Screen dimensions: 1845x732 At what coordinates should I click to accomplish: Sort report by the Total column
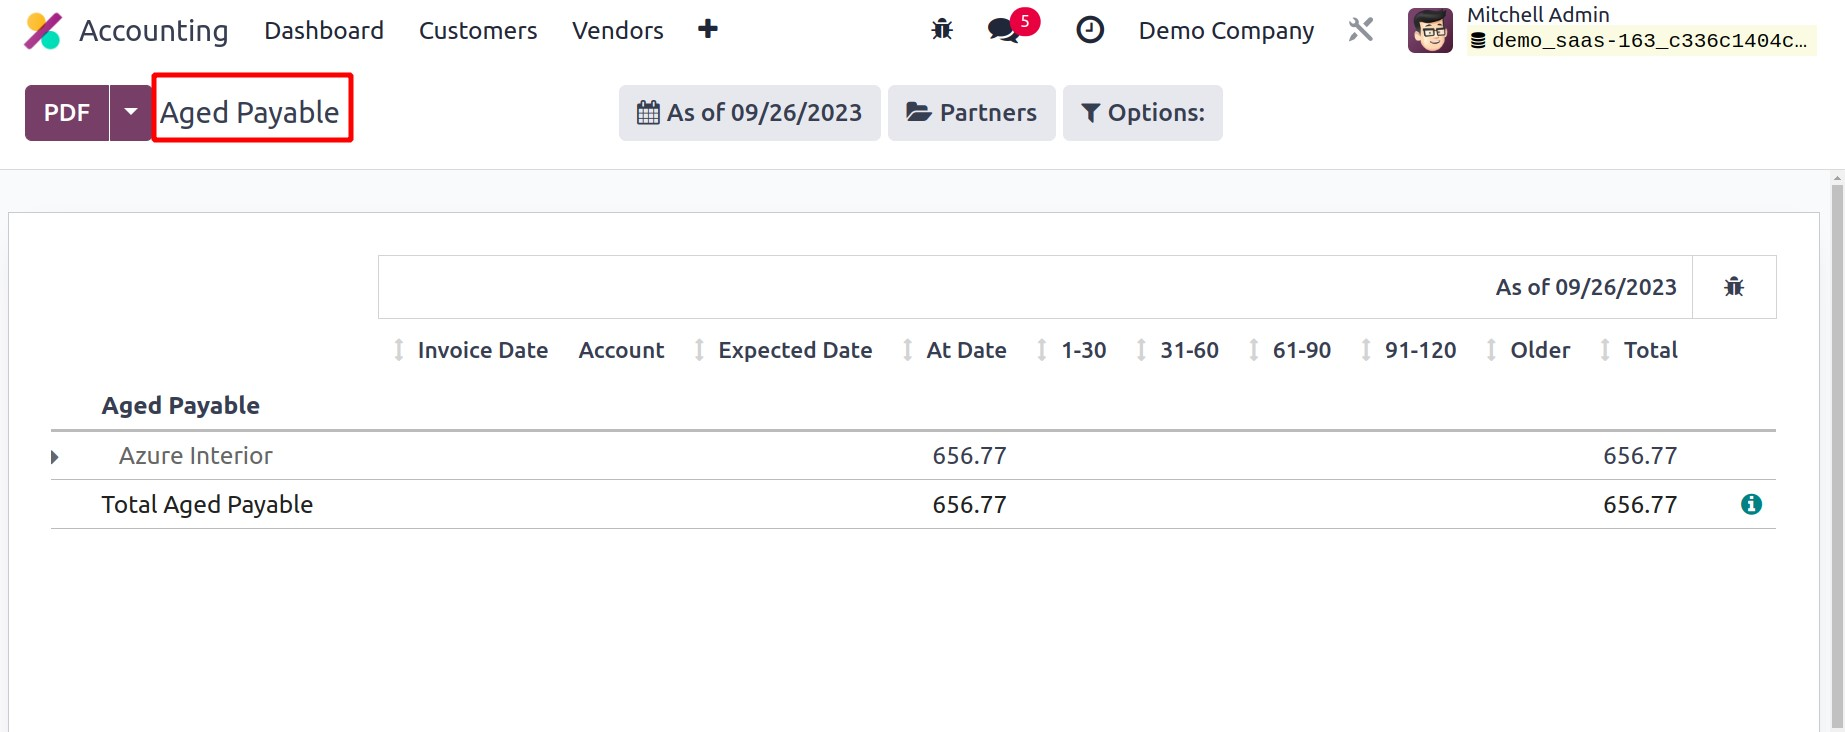pyautogui.click(x=1649, y=350)
